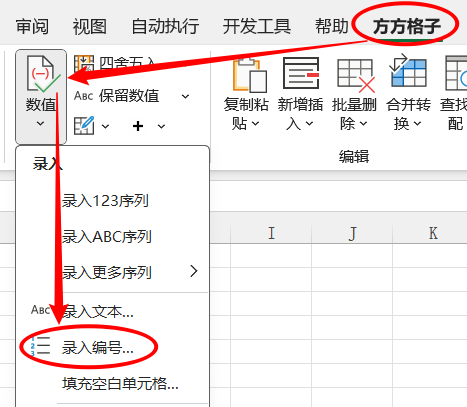This screenshot has height=407, width=467.
Task: Click the 查找 table icon
Action: [x=456, y=73]
